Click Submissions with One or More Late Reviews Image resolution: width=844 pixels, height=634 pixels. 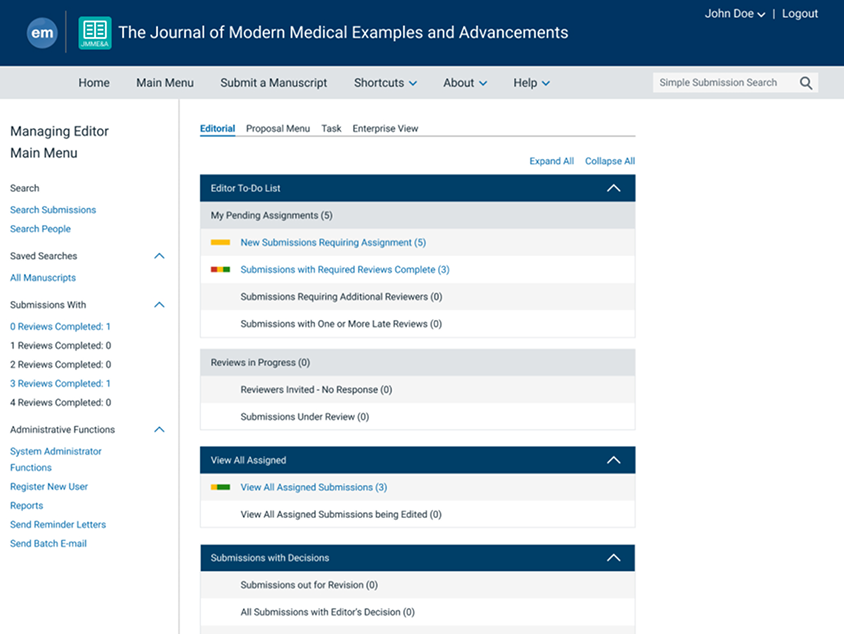[341, 324]
